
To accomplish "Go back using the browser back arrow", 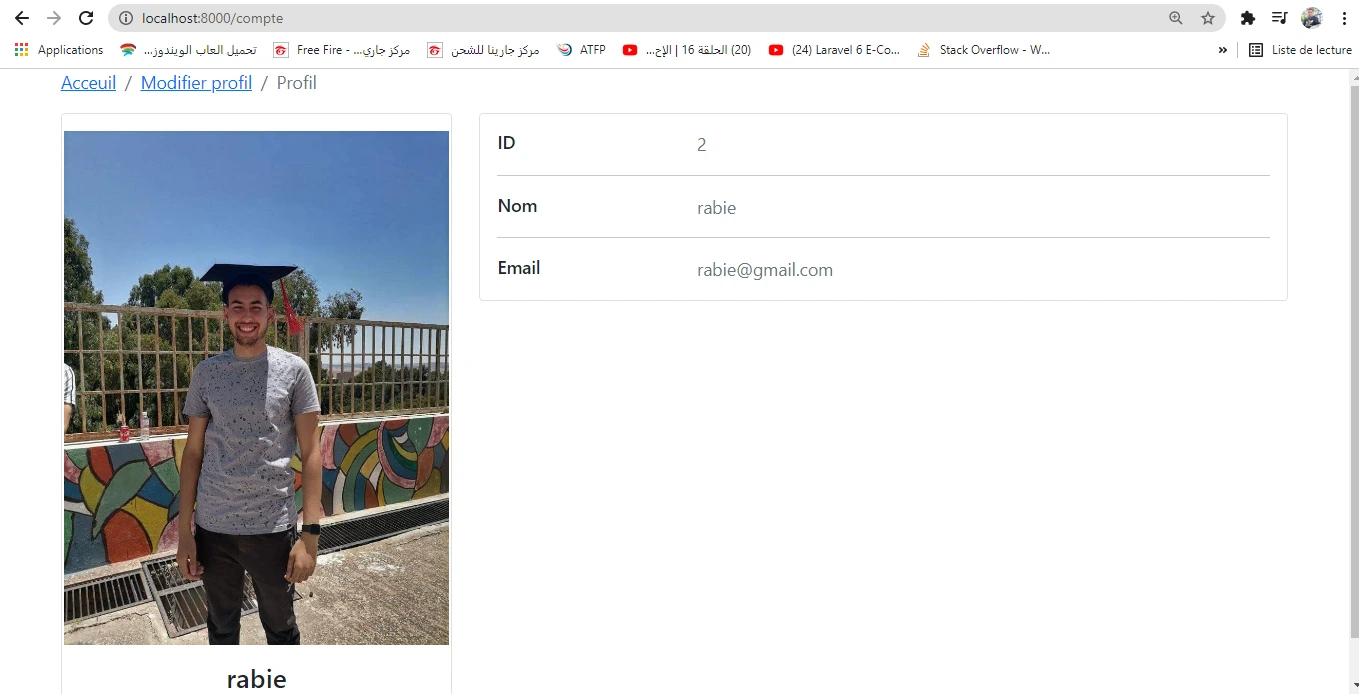I will pos(22,18).
